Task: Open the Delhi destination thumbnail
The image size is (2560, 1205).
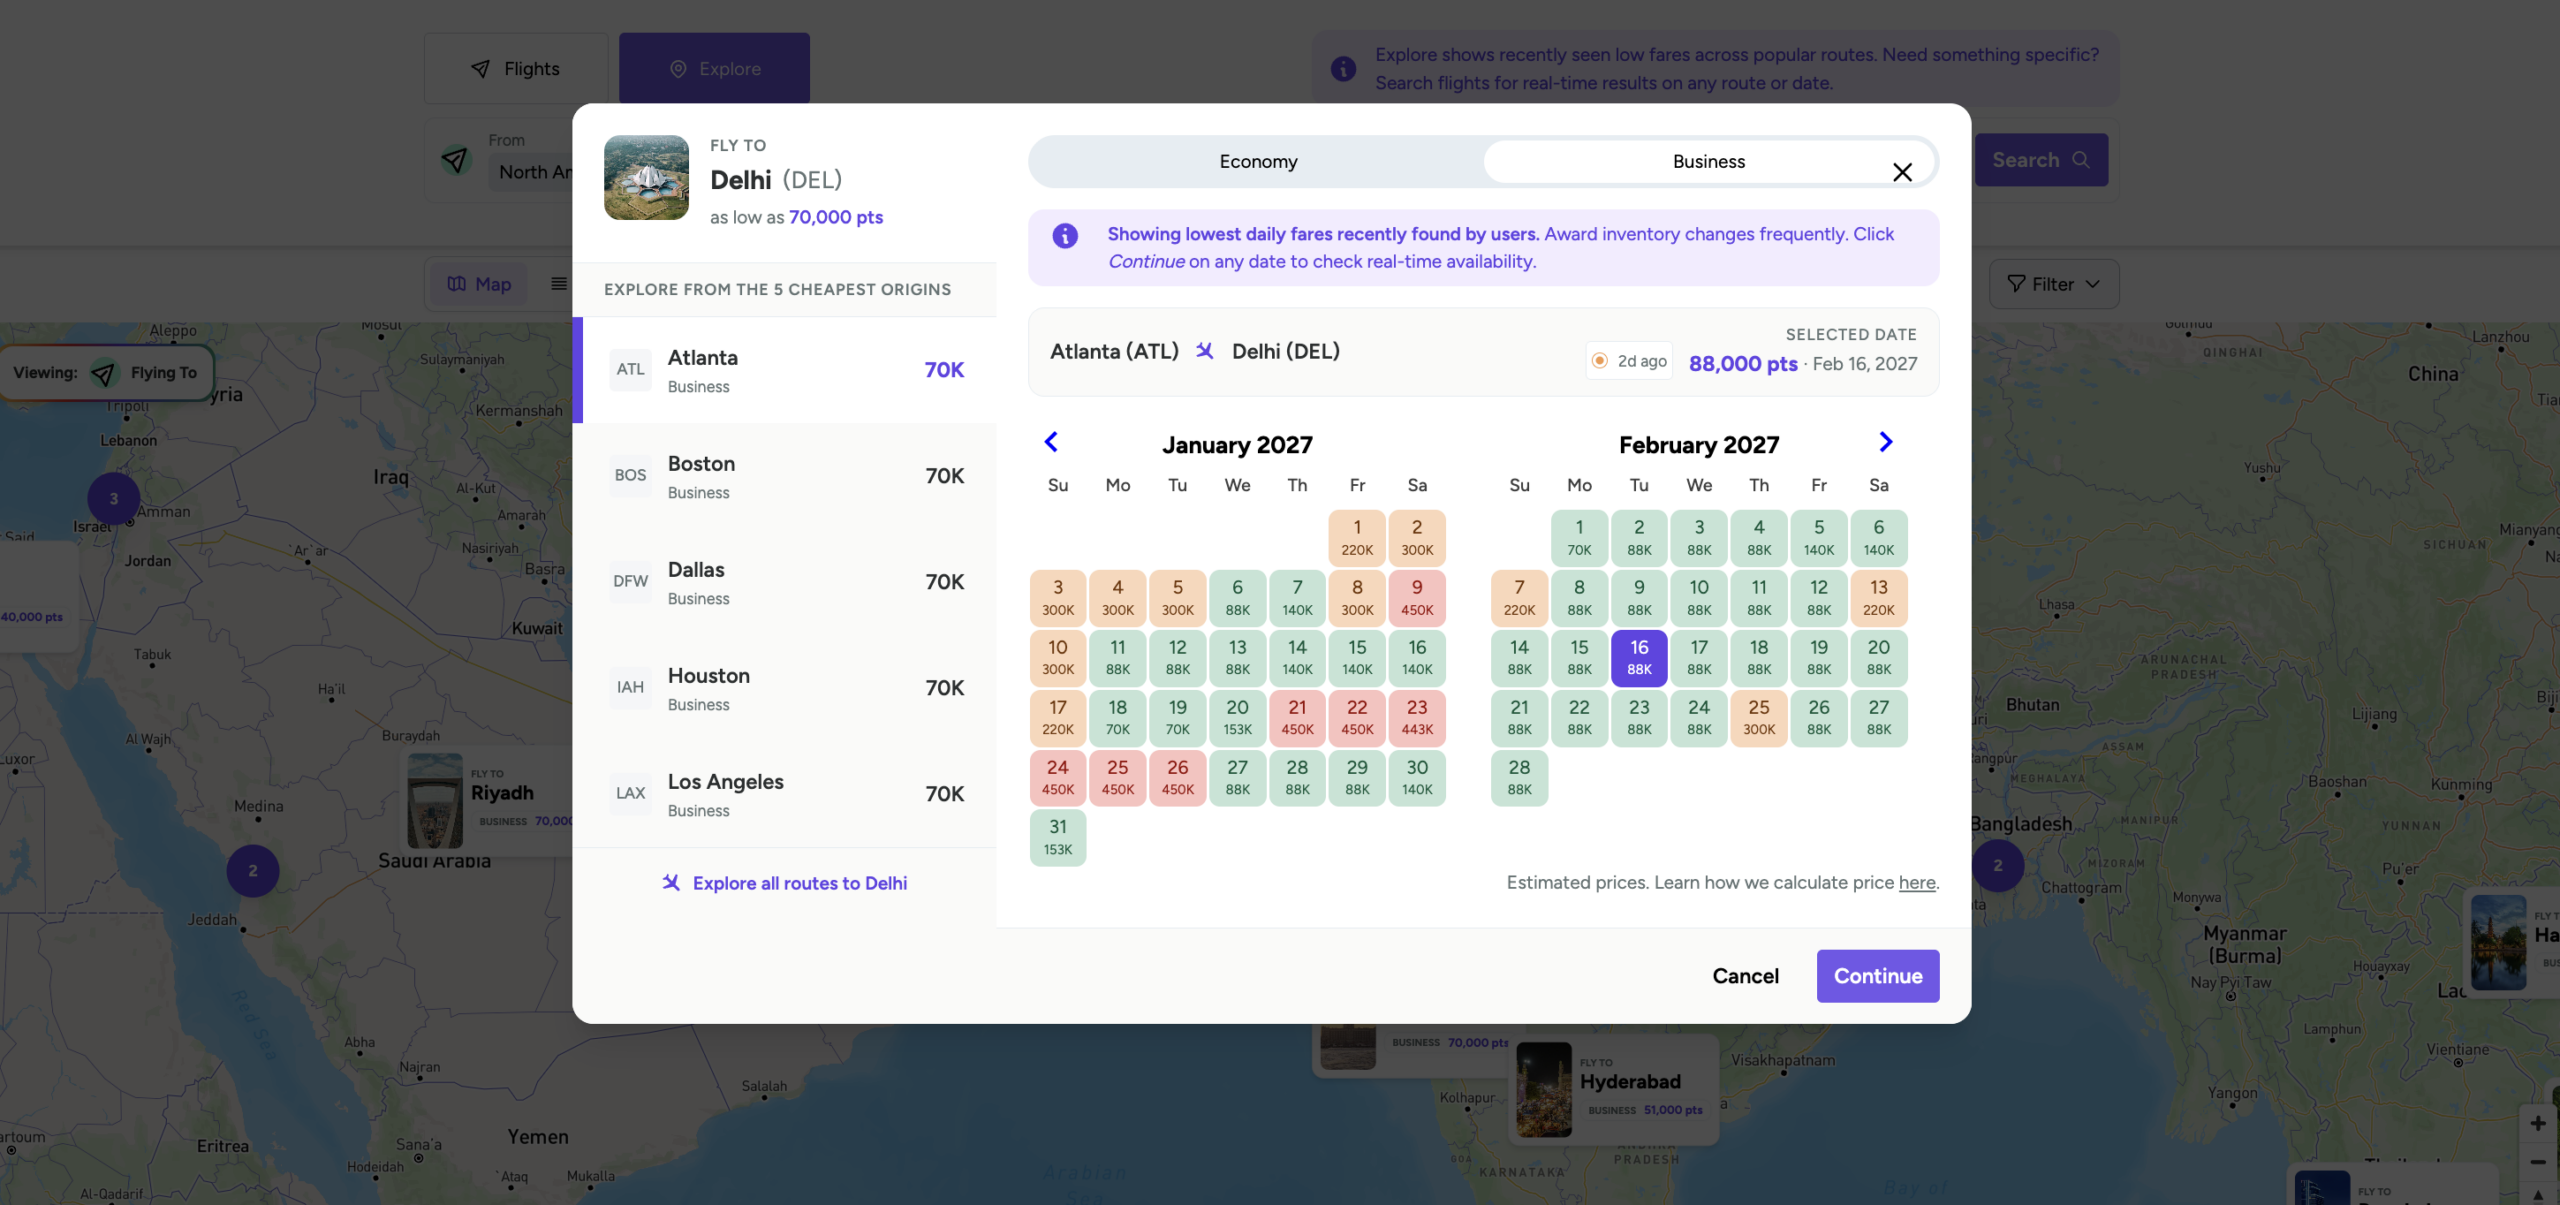Action: (x=646, y=177)
